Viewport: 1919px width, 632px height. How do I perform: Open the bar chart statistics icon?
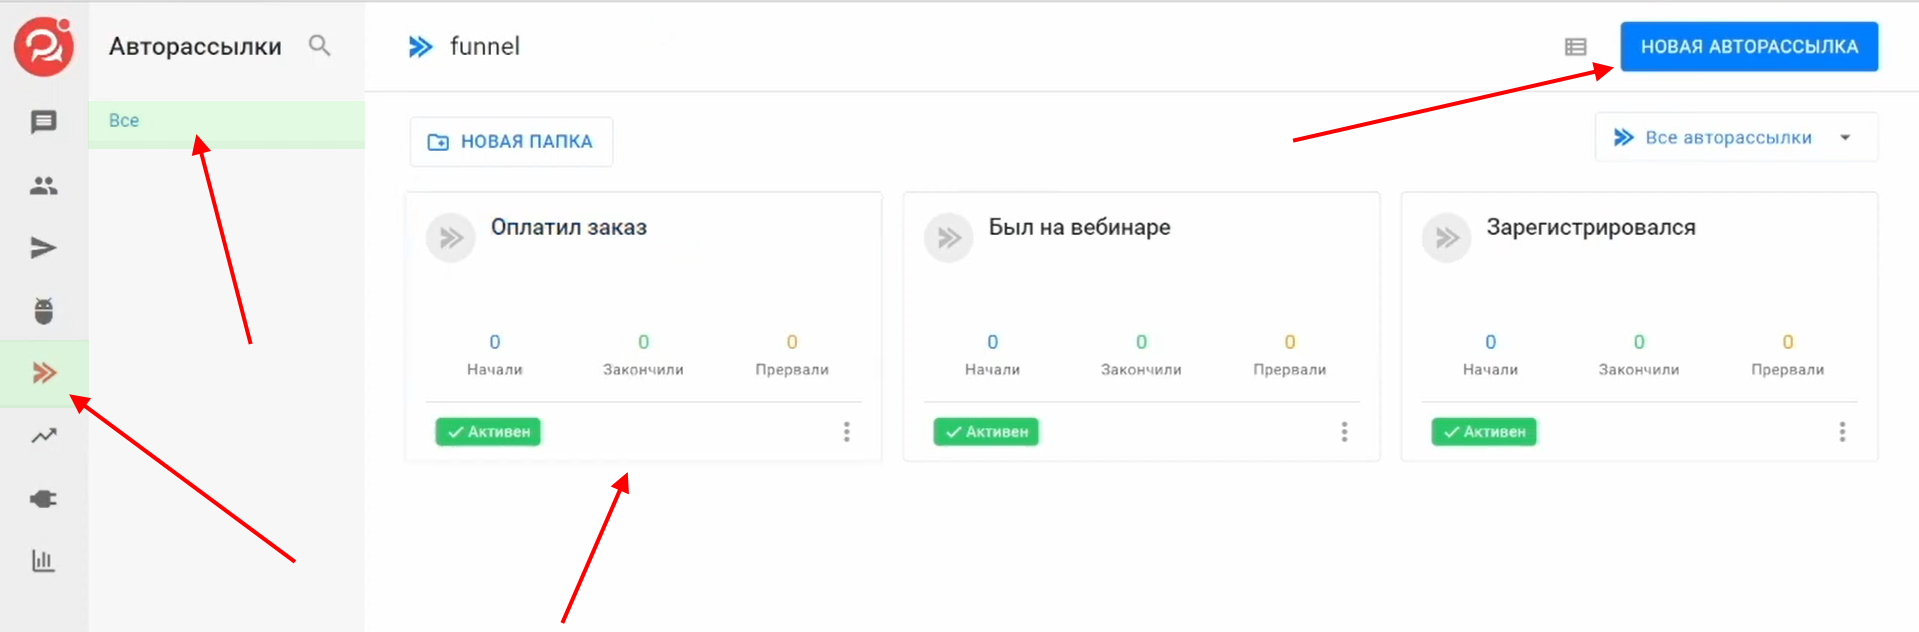tap(43, 560)
